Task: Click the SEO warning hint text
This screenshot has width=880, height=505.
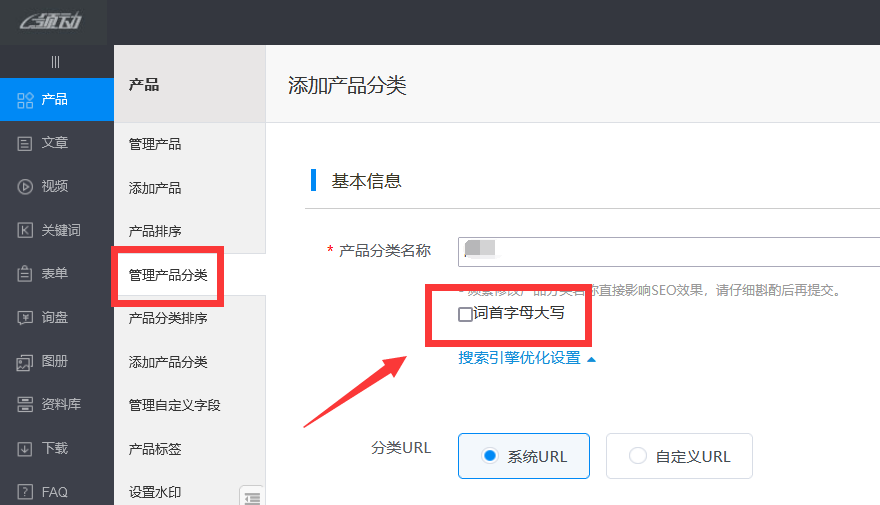Action: [x=650, y=290]
